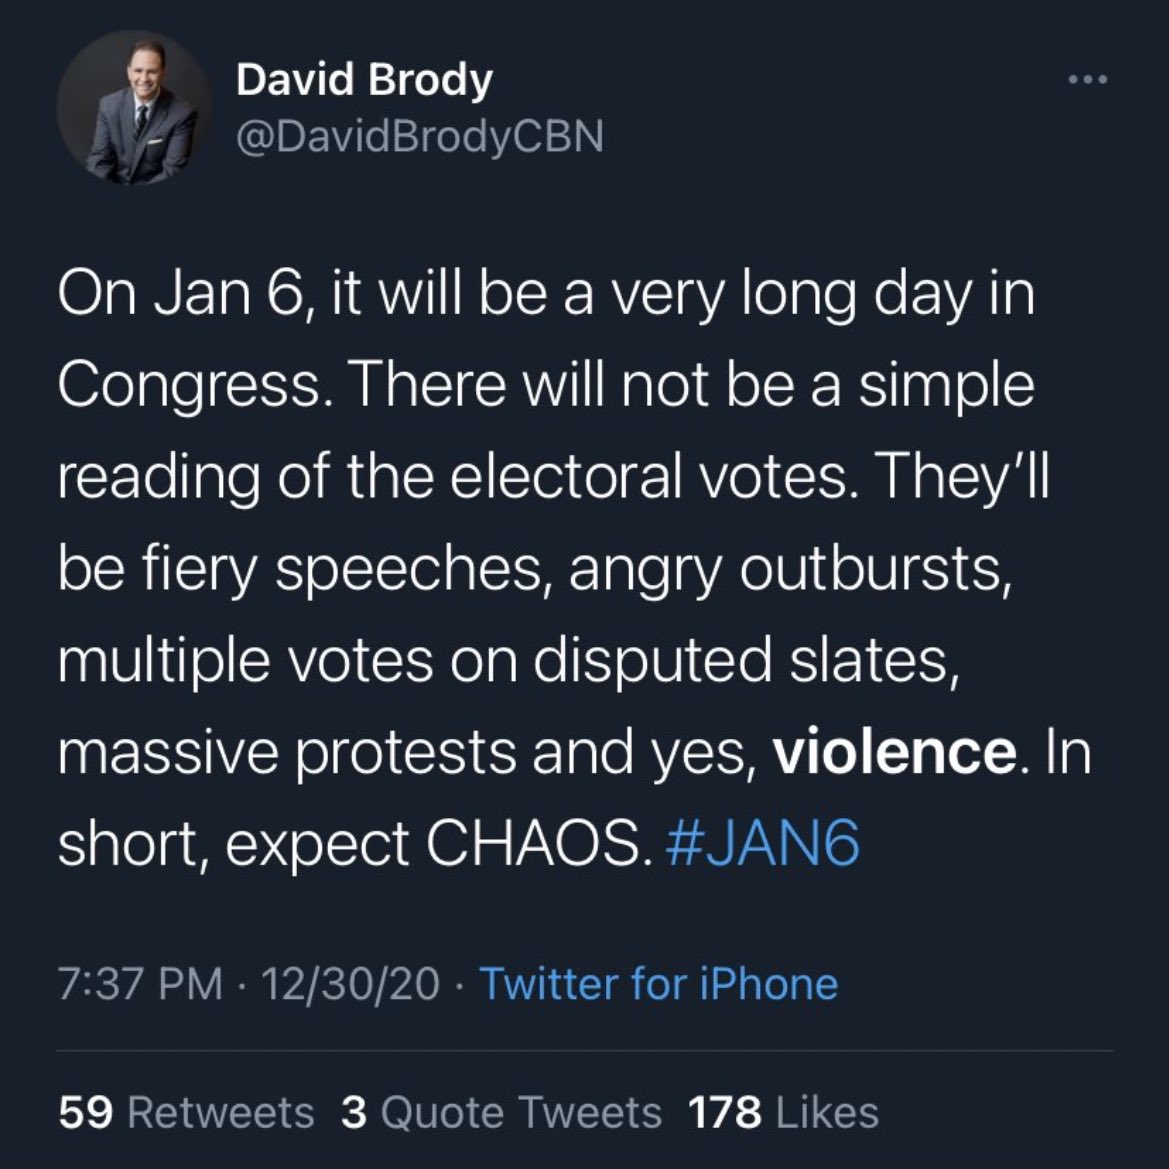1169x1169 pixels.
Task: Click the 7:37 PM timestamp
Action: [x=140, y=984]
